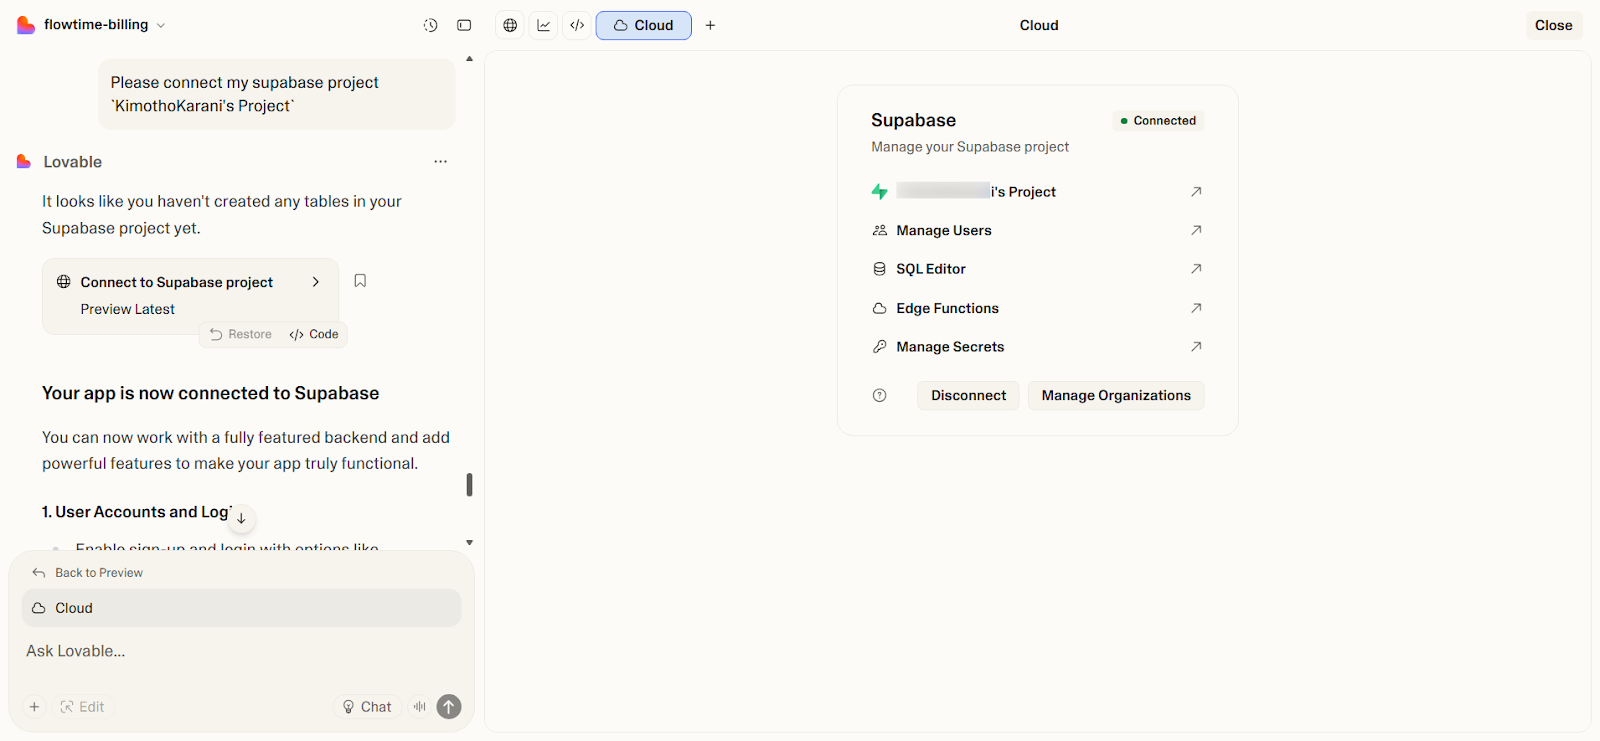Attach a file with the plus button
Screen dimensions: 1600x741
tap(34, 707)
